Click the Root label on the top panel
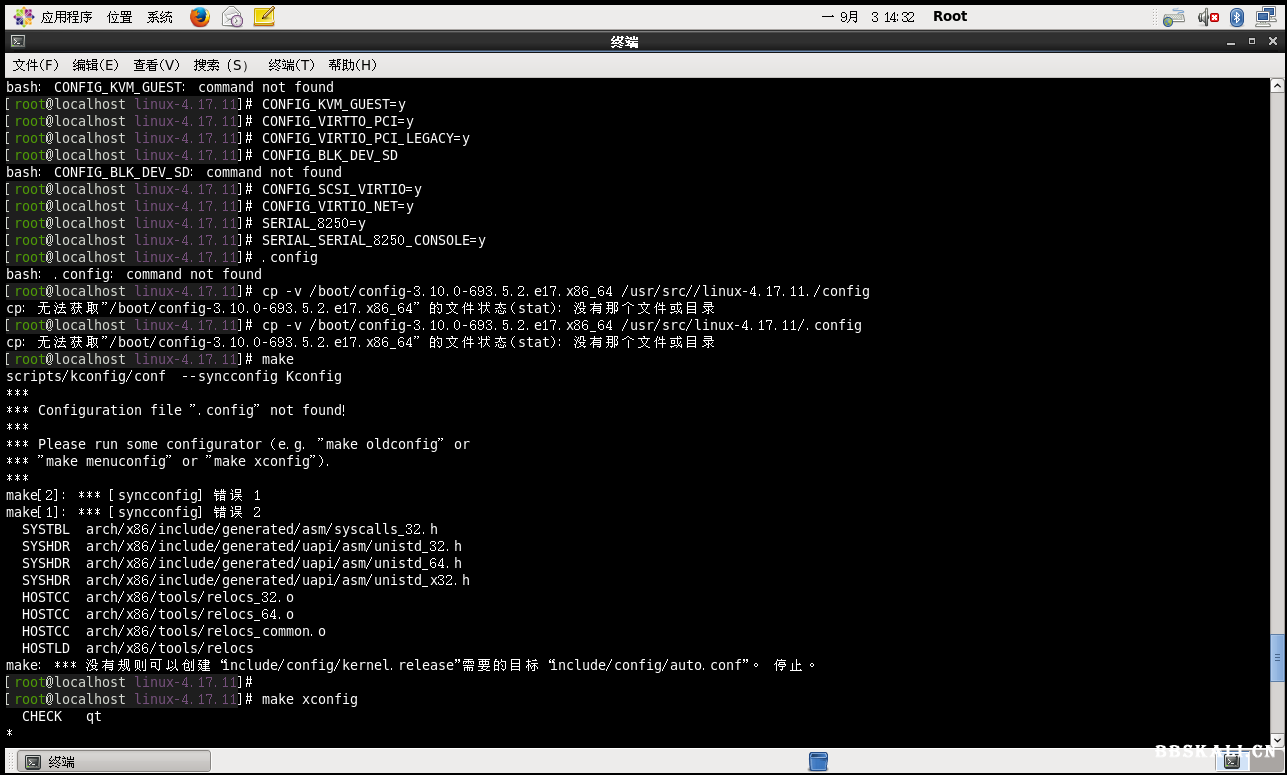The image size is (1287, 775). [948, 16]
